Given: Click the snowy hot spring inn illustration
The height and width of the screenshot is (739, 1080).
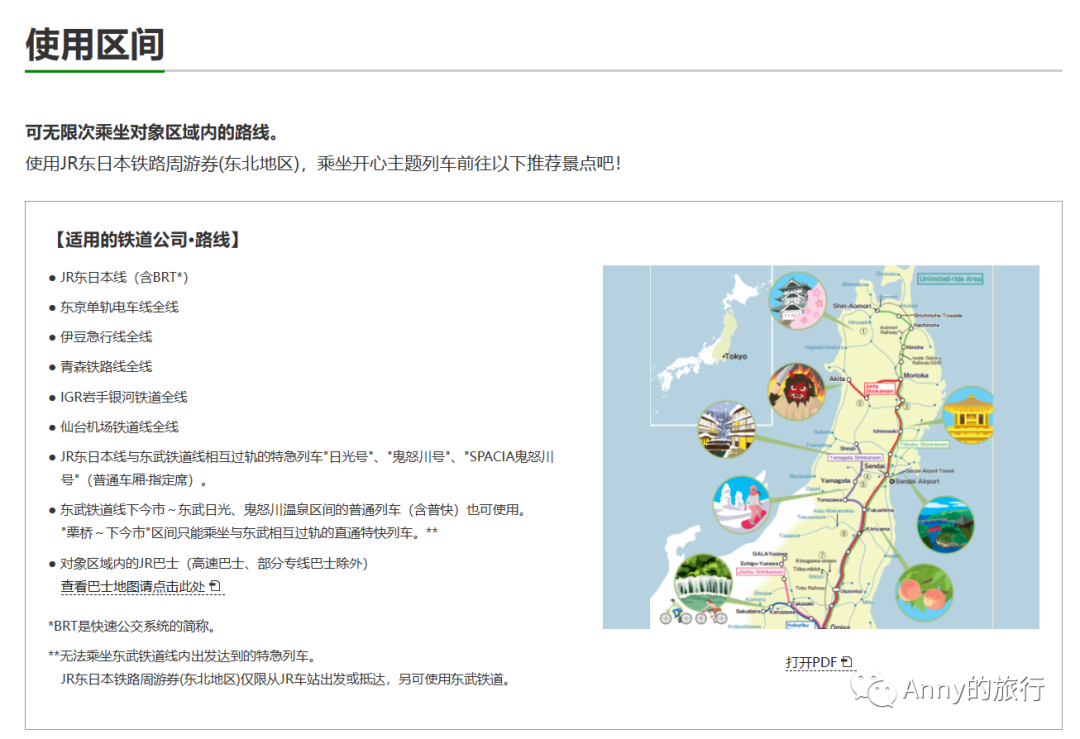Looking at the screenshot, I should pyautogui.click(x=727, y=429).
